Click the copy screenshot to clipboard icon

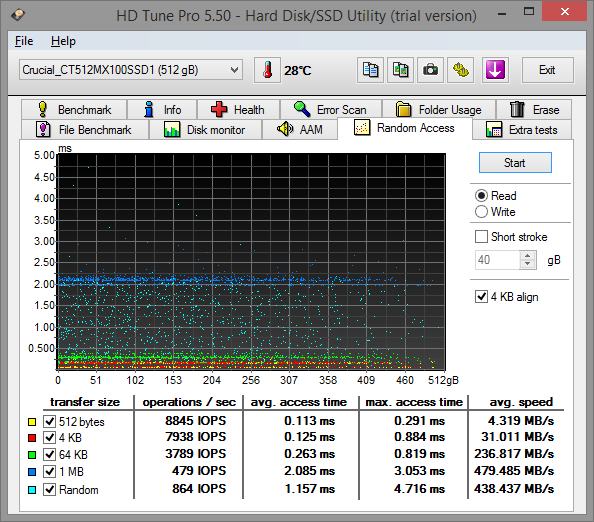400,70
